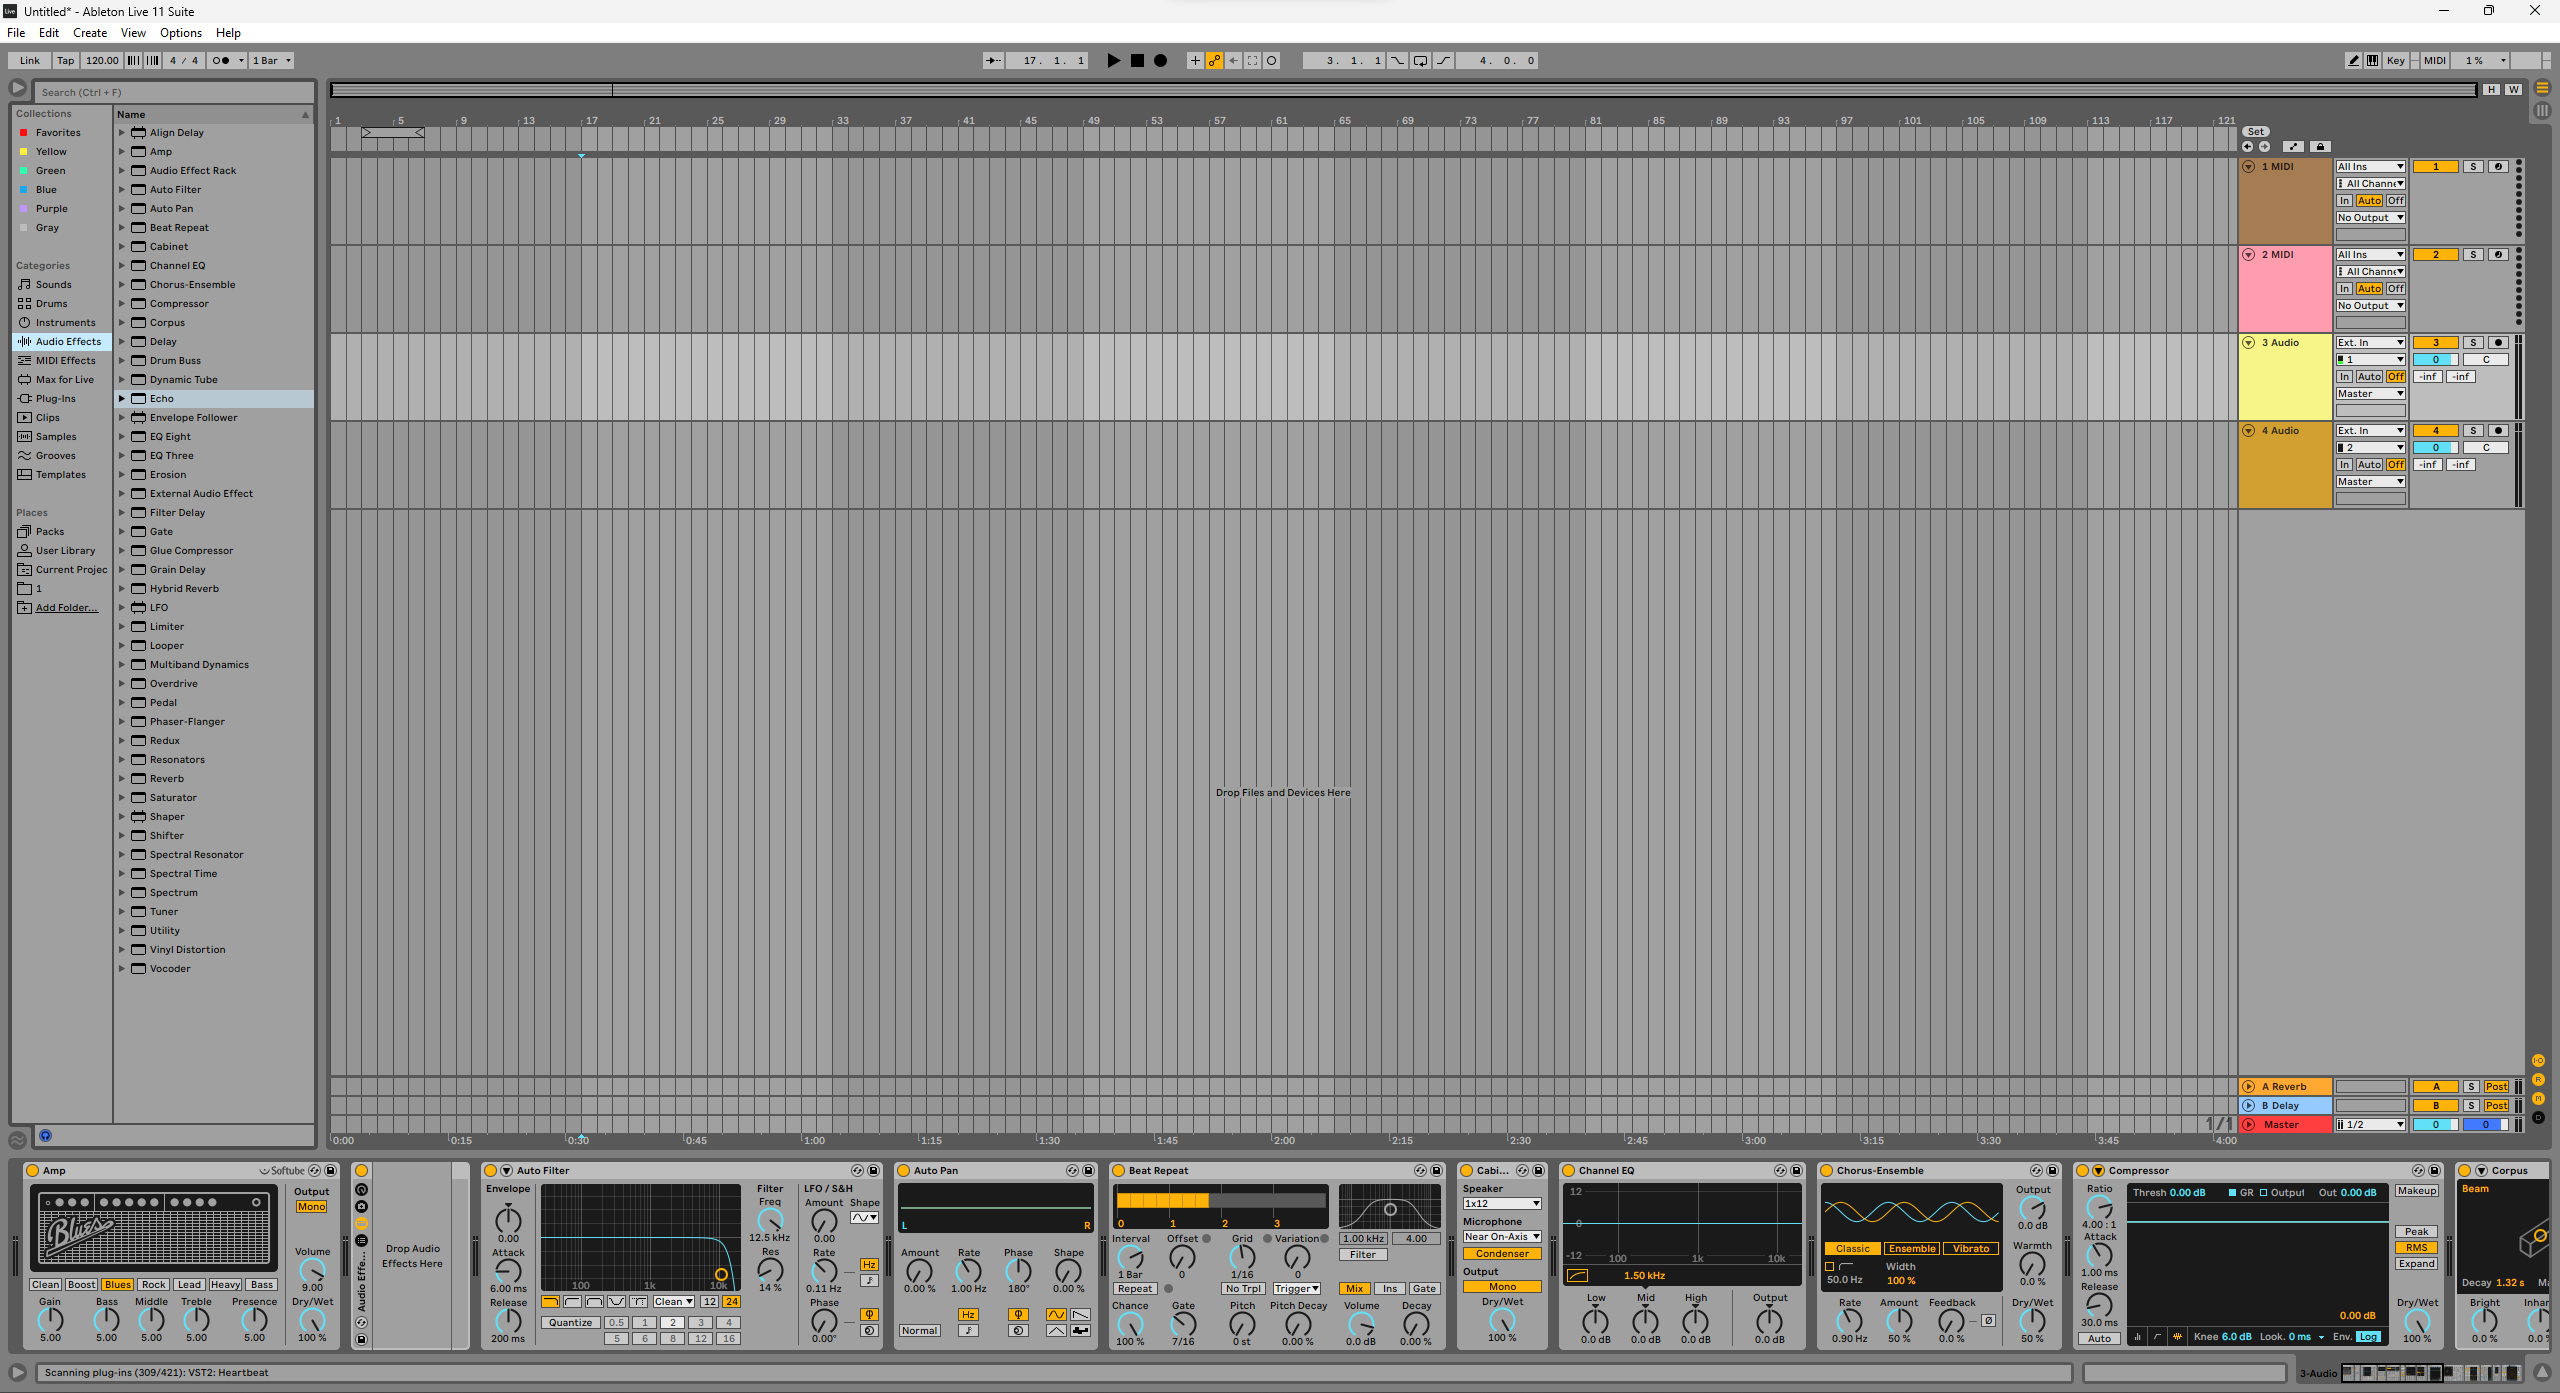Click the Stop transport button
2560x1393 pixels.
[x=1137, y=60]
